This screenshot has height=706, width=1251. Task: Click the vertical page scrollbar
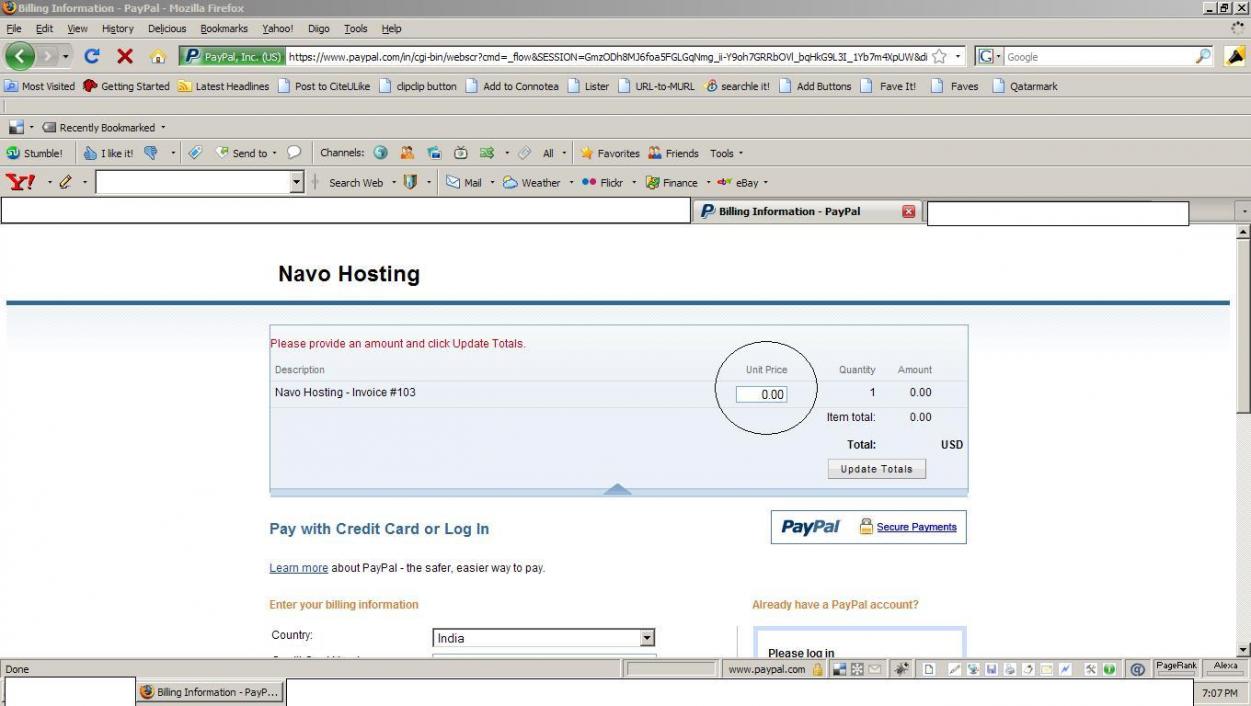[1243, 440]
